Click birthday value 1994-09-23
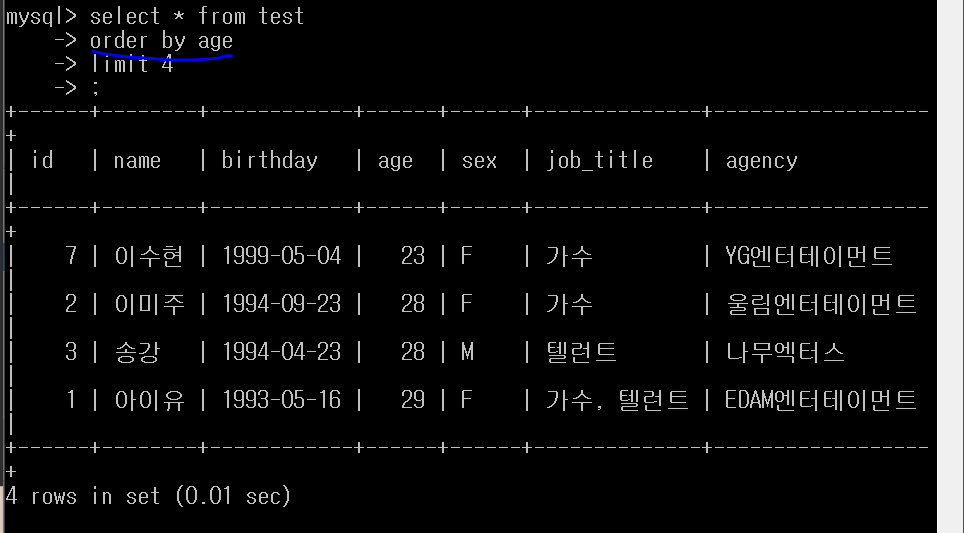This screenshot has height=533, width=964. pyautogui.click(x=282, y=304)
